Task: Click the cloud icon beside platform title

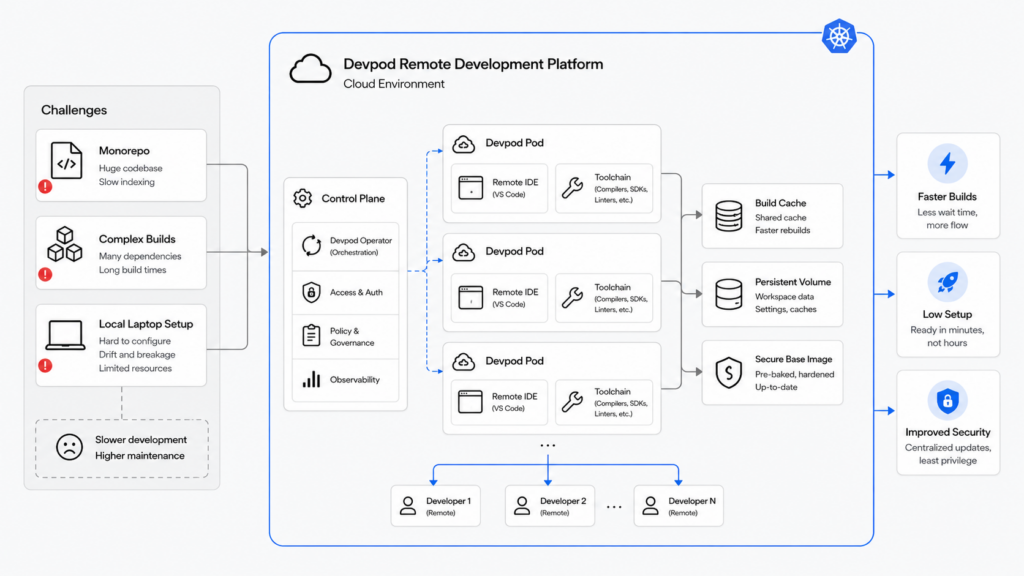Action: click(x=310, y=69)
